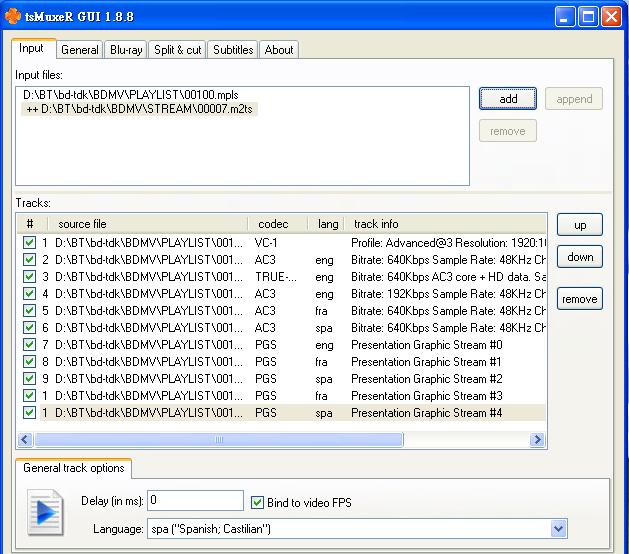Click the Delay (in ms) input field

pos(195,500)
